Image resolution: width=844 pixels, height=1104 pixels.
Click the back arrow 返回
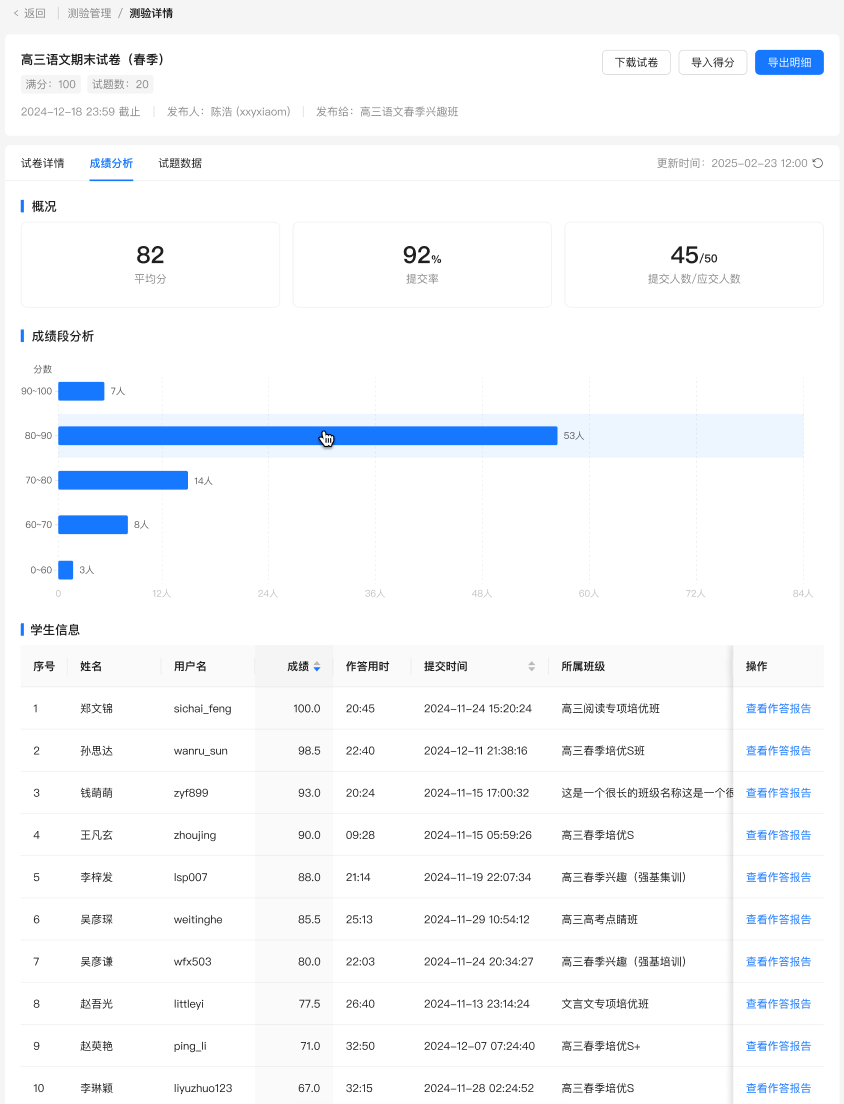[30, 13]
